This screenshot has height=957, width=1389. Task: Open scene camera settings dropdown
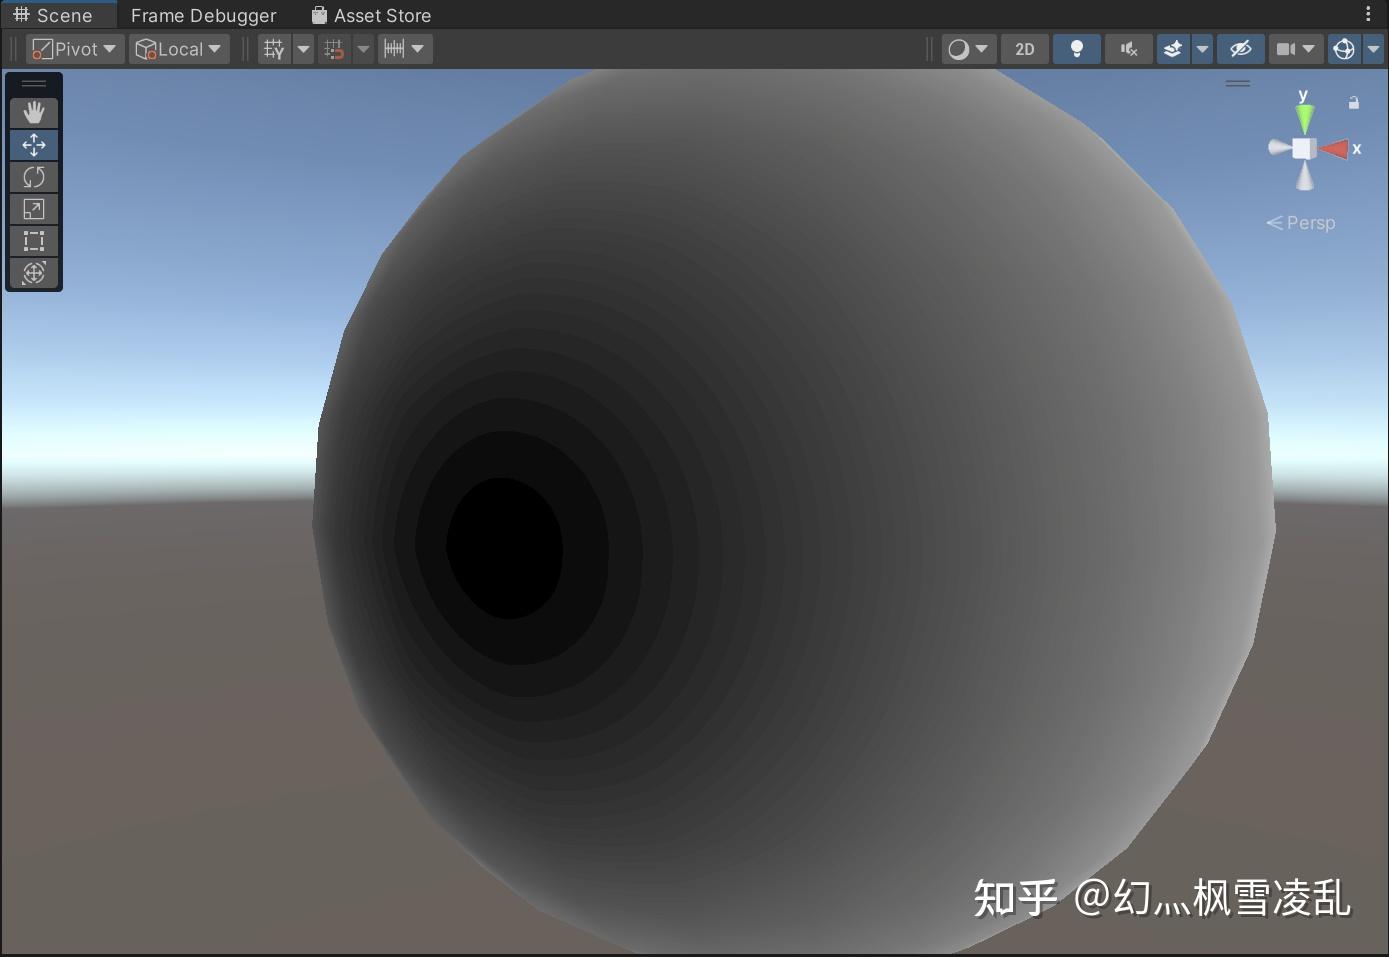click(1296, 49)
